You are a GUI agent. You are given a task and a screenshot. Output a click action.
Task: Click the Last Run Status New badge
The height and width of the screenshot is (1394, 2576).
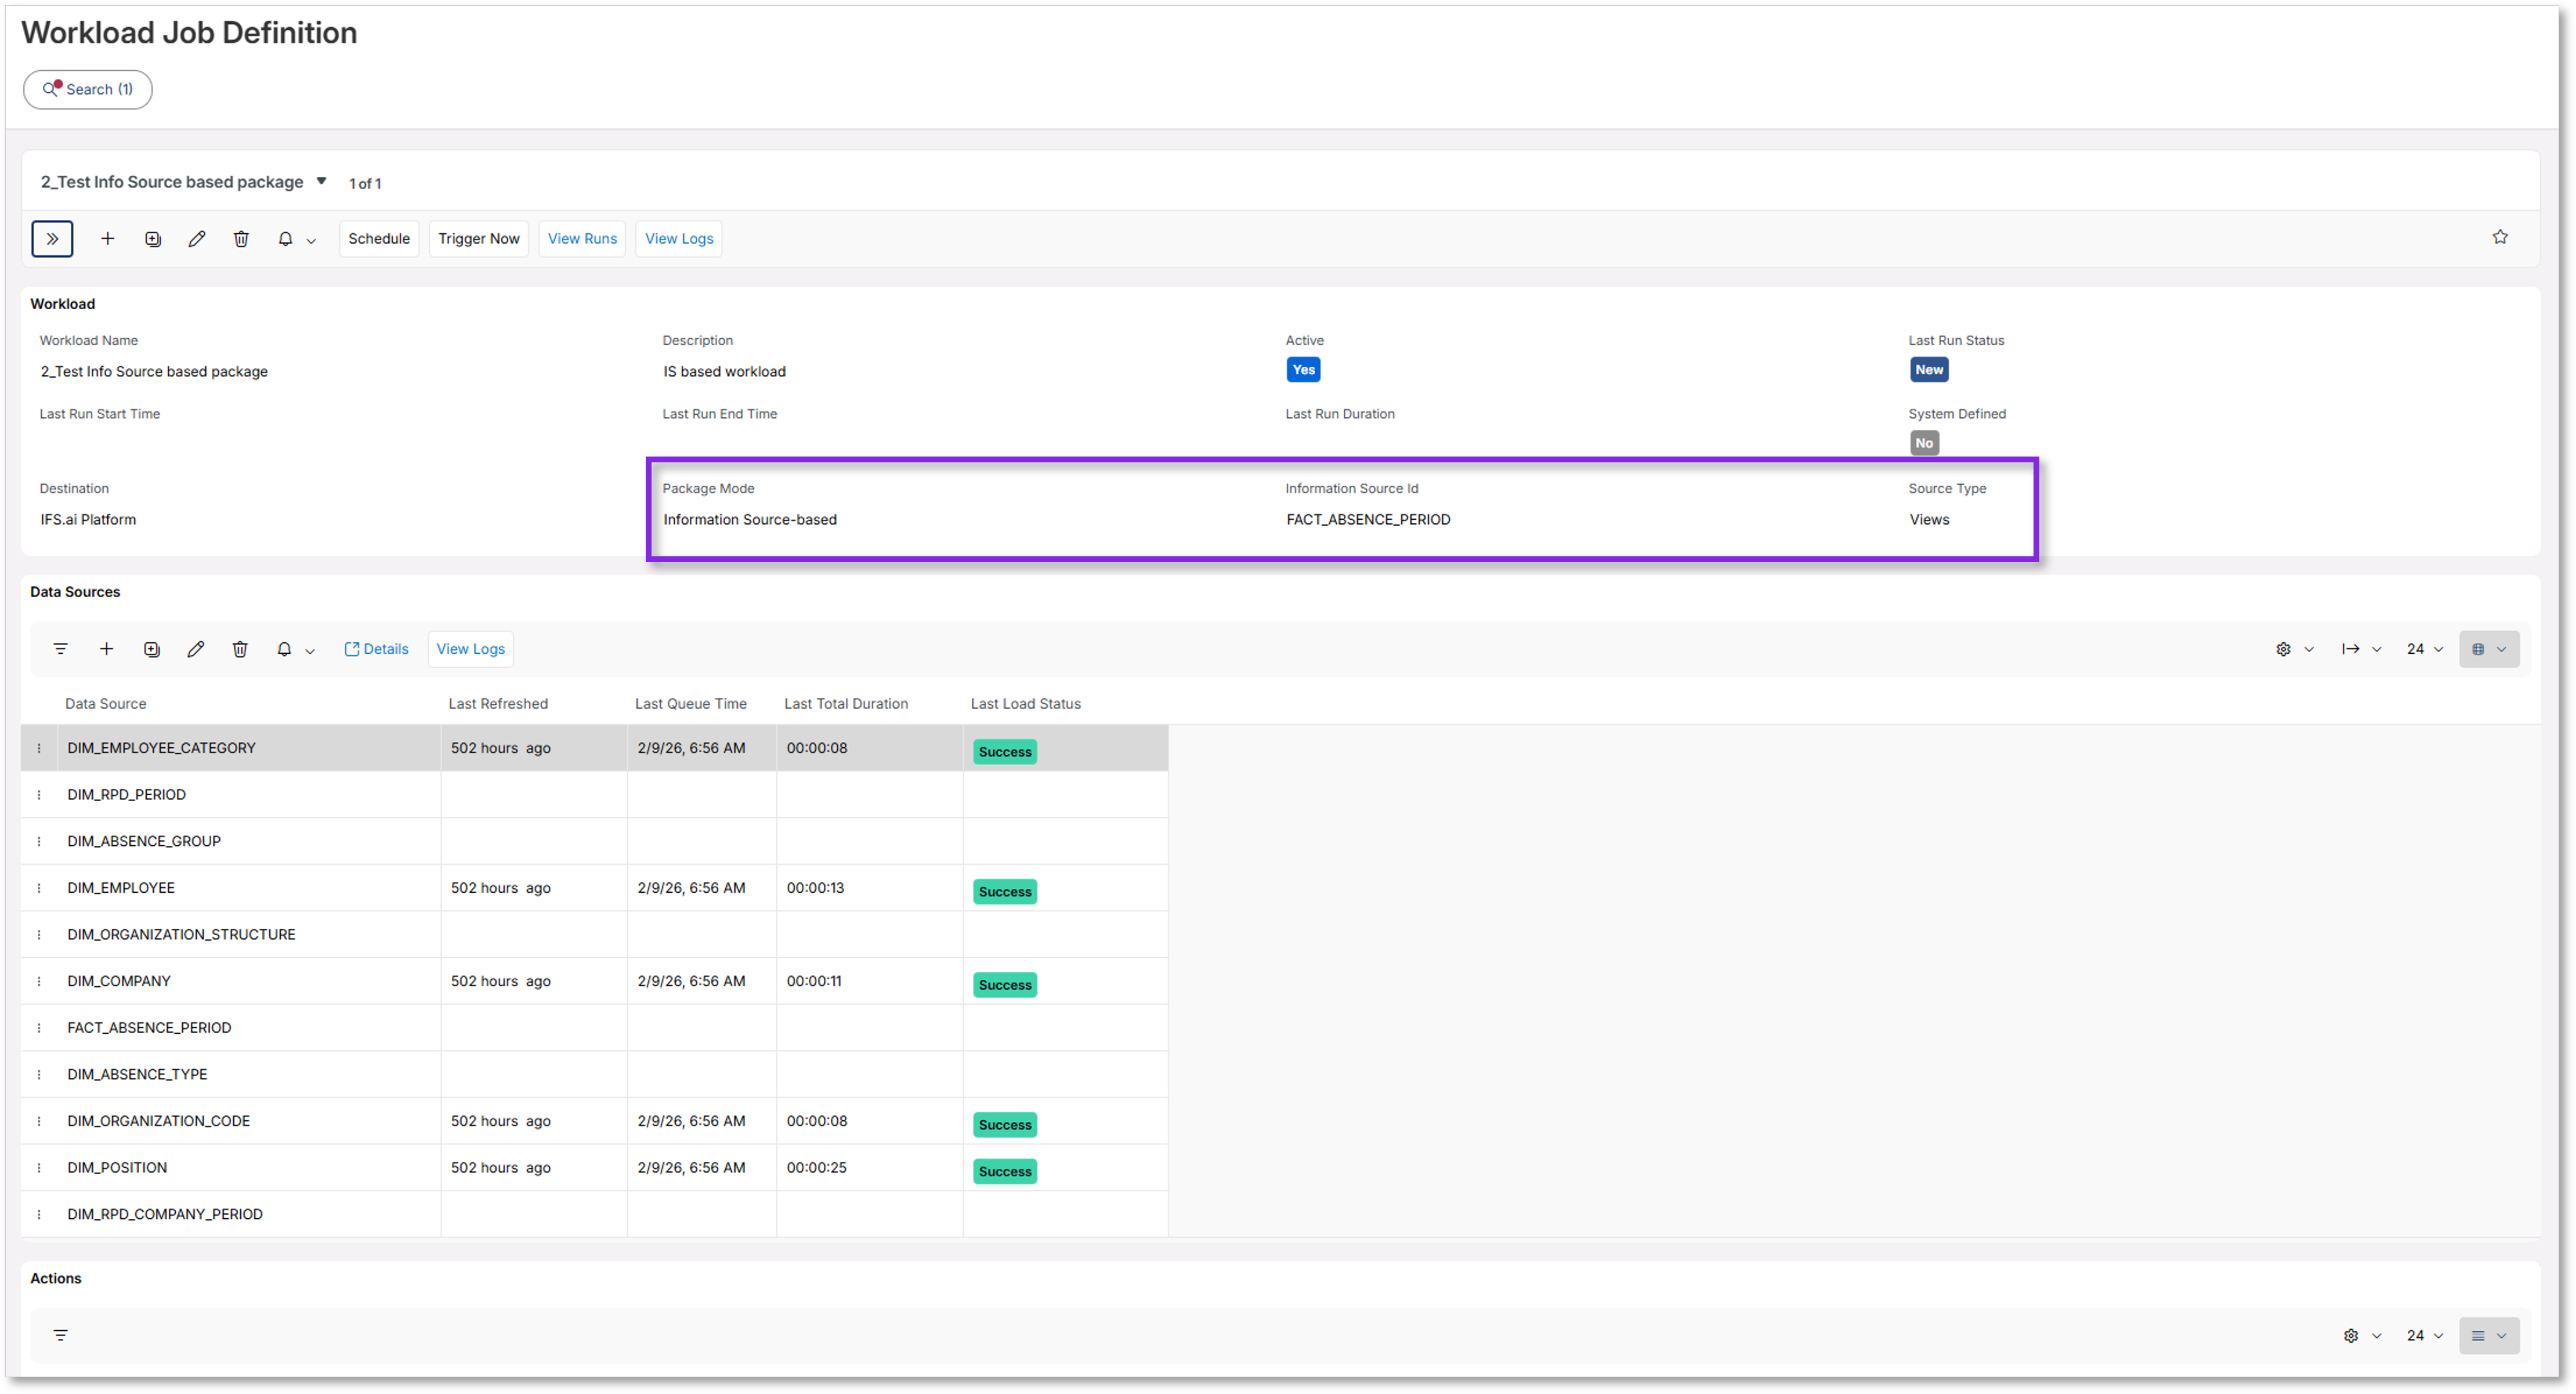click(x=1928, y=369)
